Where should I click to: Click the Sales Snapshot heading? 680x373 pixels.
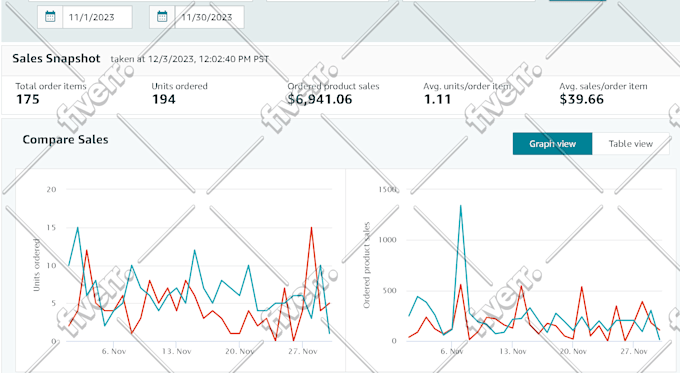[x=56, y=59]
